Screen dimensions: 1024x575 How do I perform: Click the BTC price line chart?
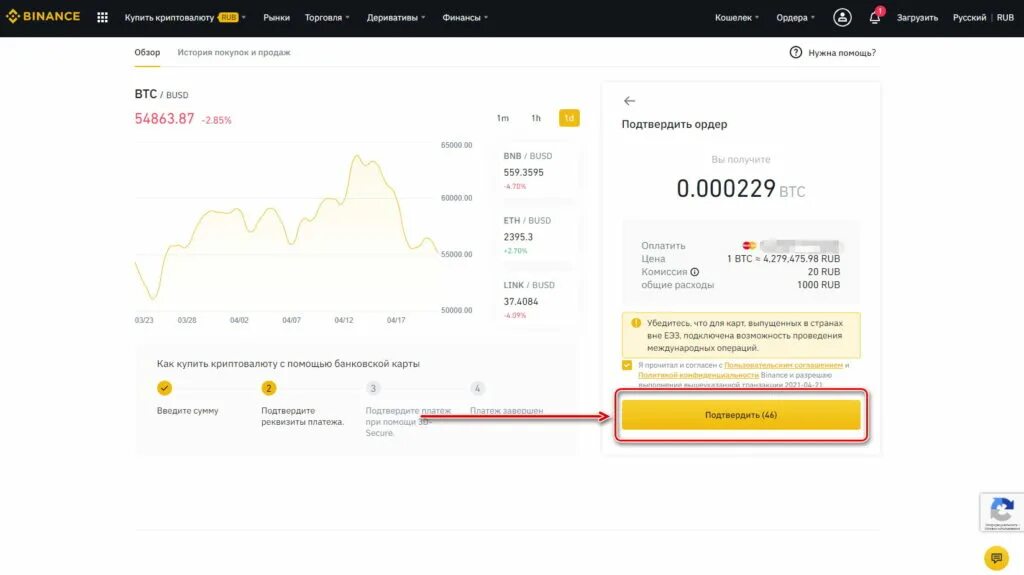coord(287,229)
